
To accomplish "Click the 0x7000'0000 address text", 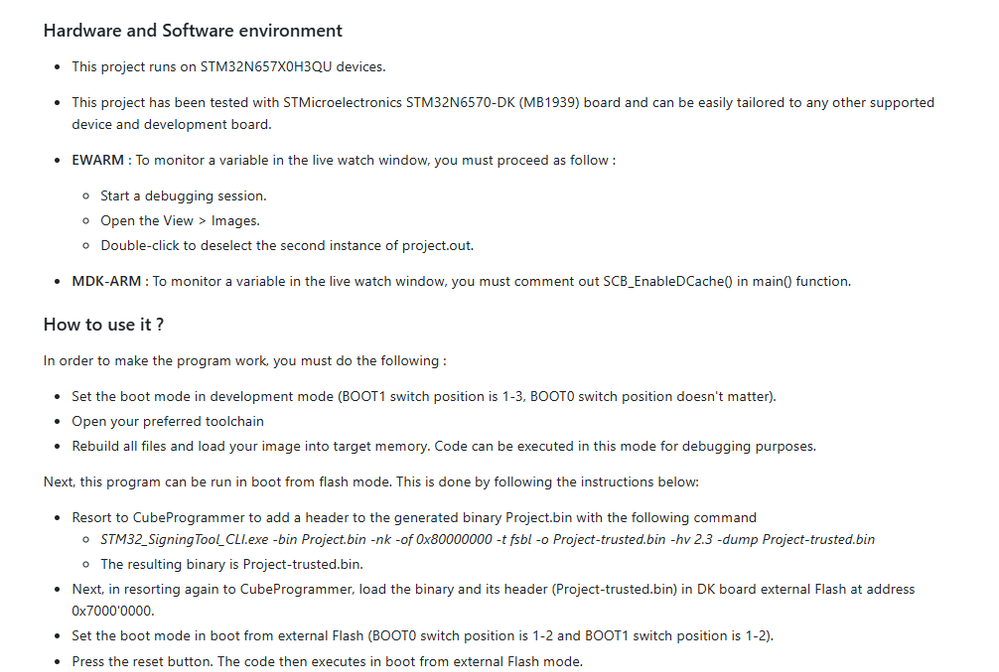I will pos(113,611).
